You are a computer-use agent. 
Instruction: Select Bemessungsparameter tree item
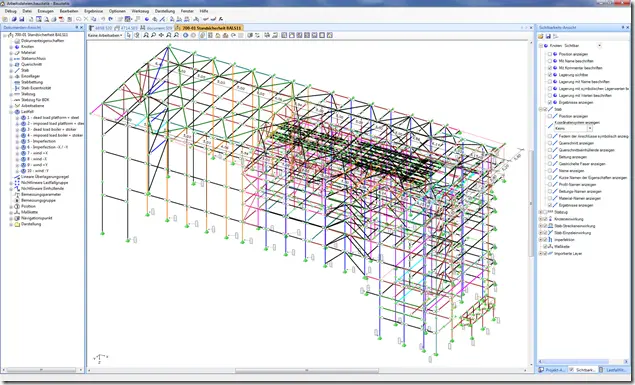click(x=41, y=194)
